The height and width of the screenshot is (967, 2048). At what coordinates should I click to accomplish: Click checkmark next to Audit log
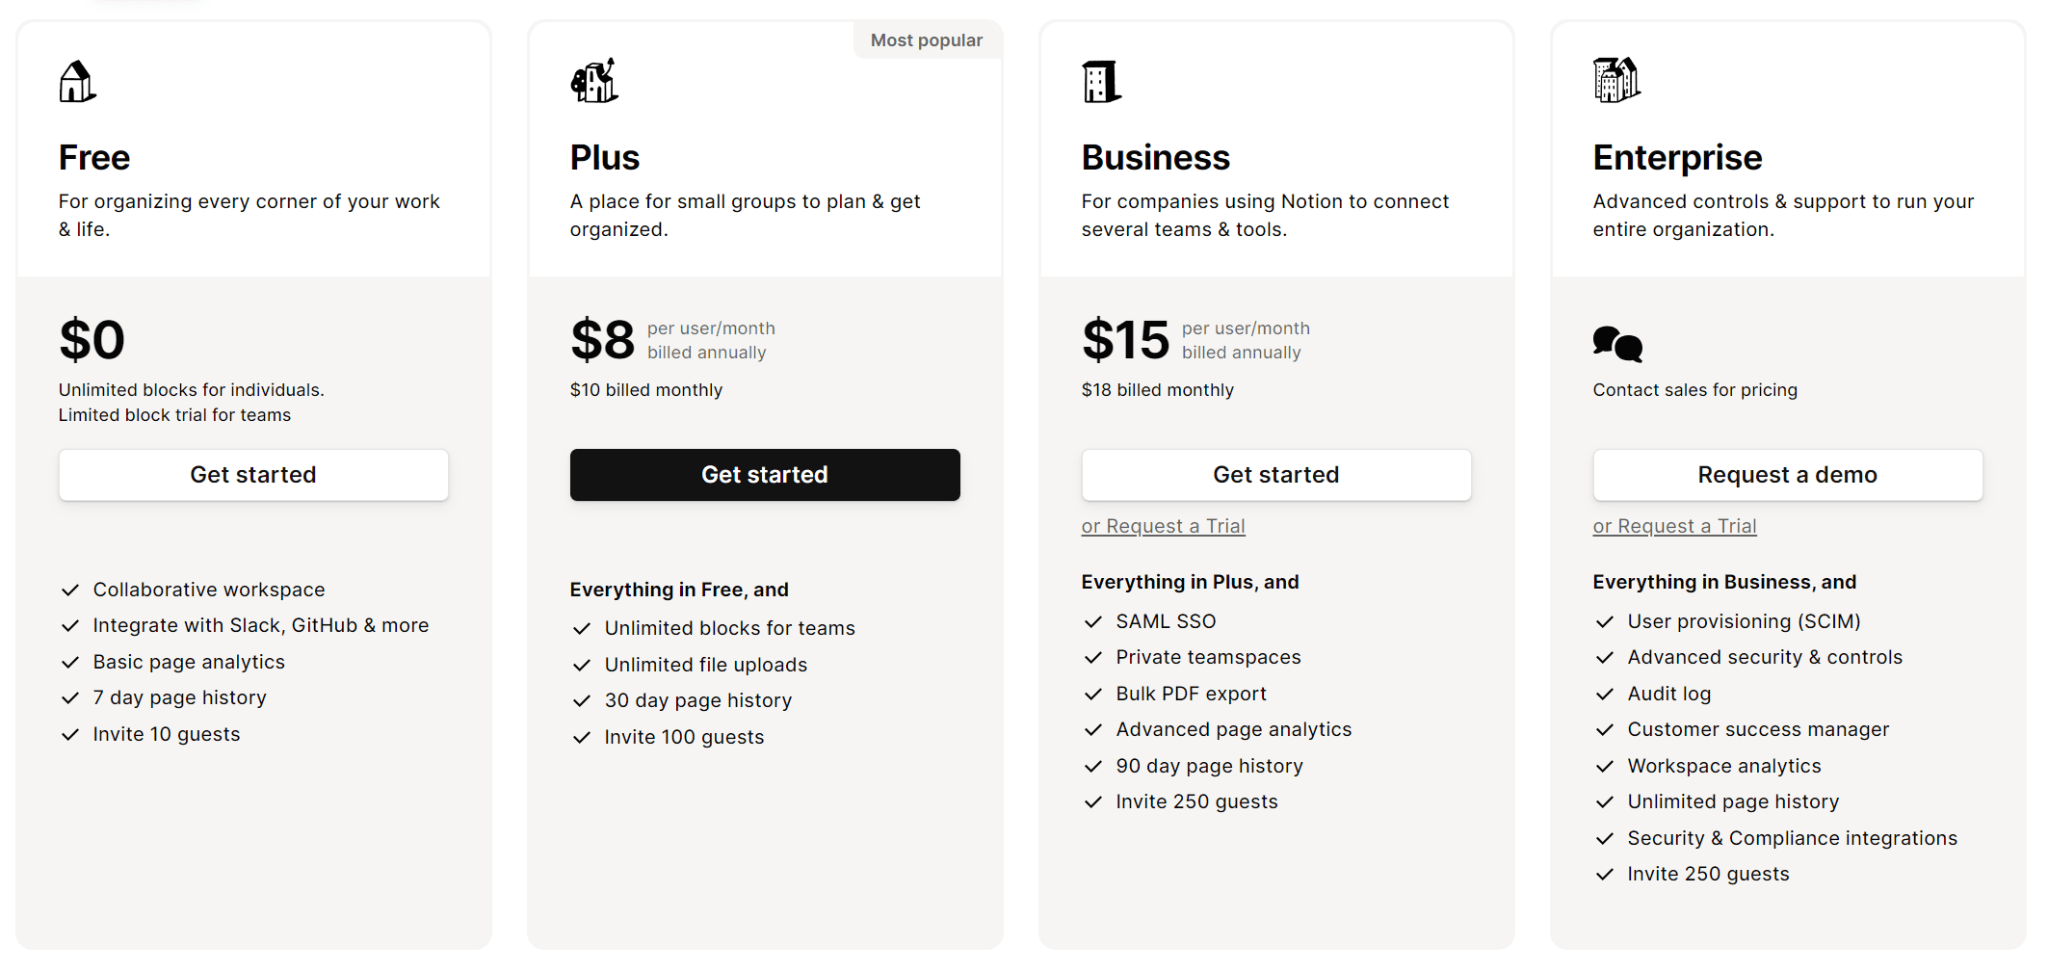click(x=1605, y=694)
